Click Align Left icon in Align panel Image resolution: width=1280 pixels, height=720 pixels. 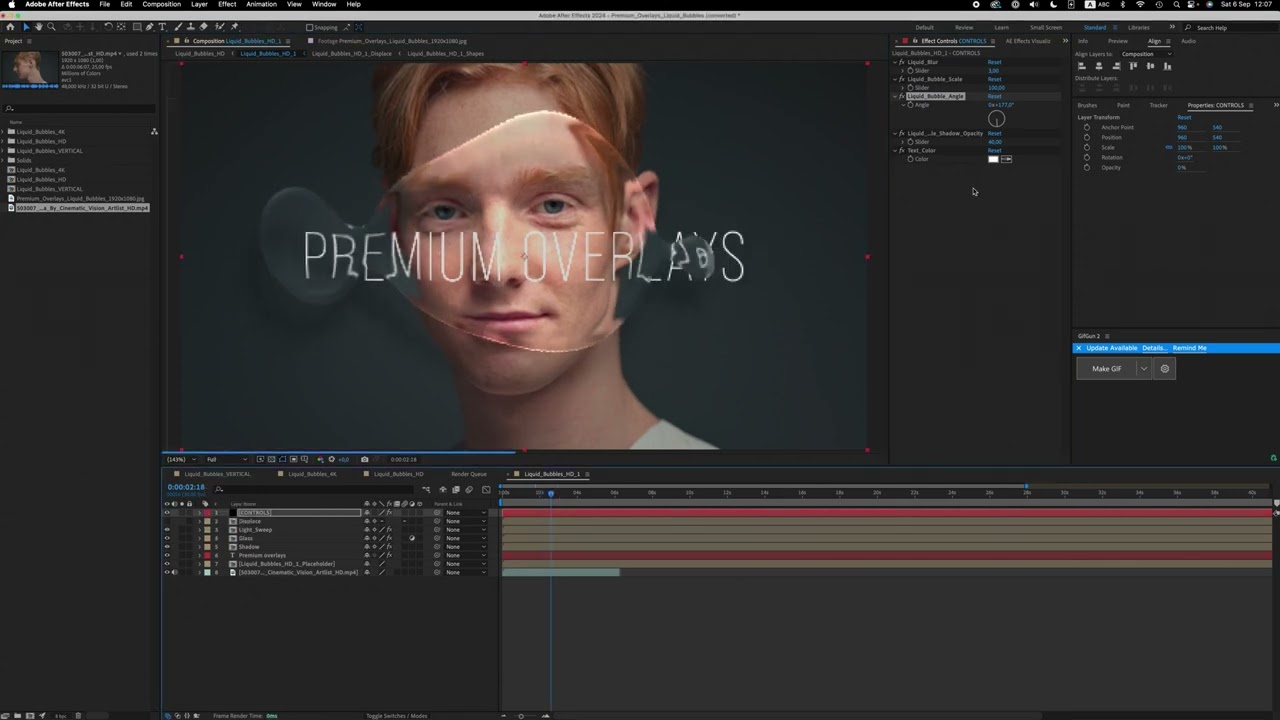pos(1082,66)
